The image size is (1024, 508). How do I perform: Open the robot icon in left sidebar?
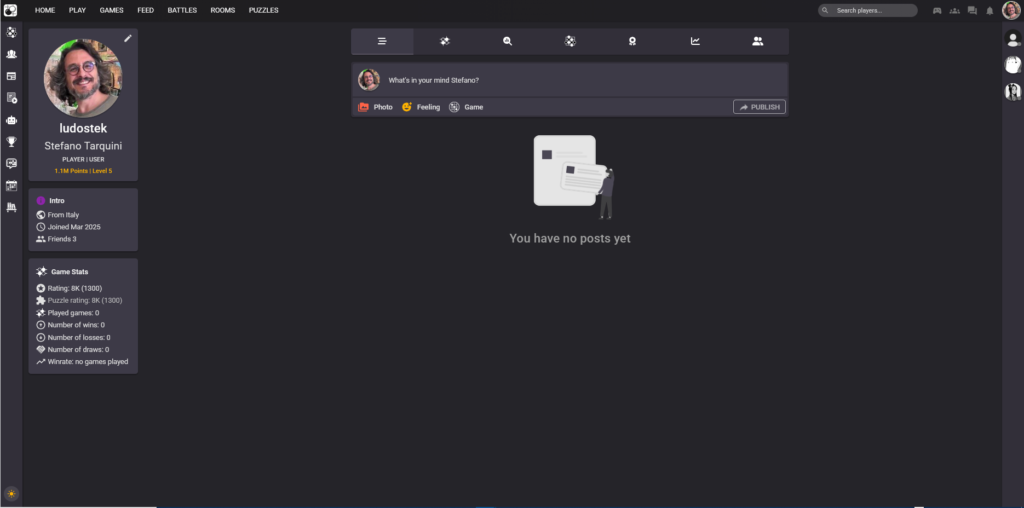coord(11,120)
